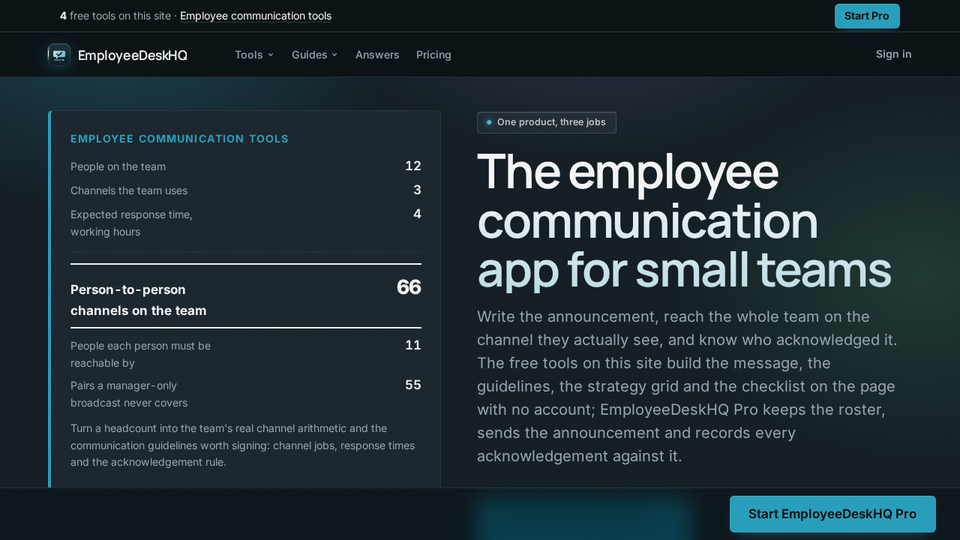Click 'People each person must be reachable by' label
This screenshot has height=540, width=960.
coord(140,354)
